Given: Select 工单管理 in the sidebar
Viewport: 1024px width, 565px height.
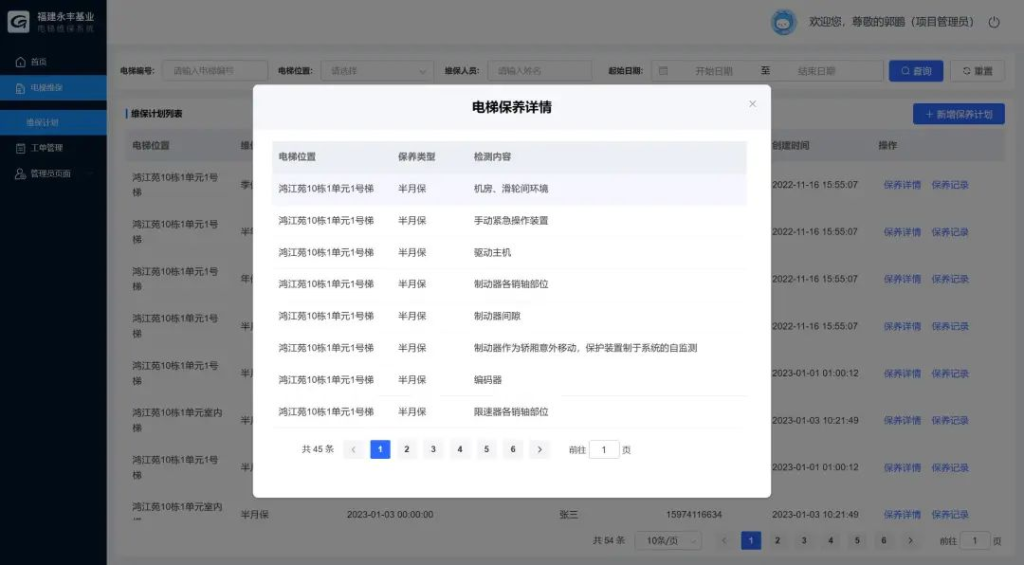Looking at the screenshot, I should 46,148.
